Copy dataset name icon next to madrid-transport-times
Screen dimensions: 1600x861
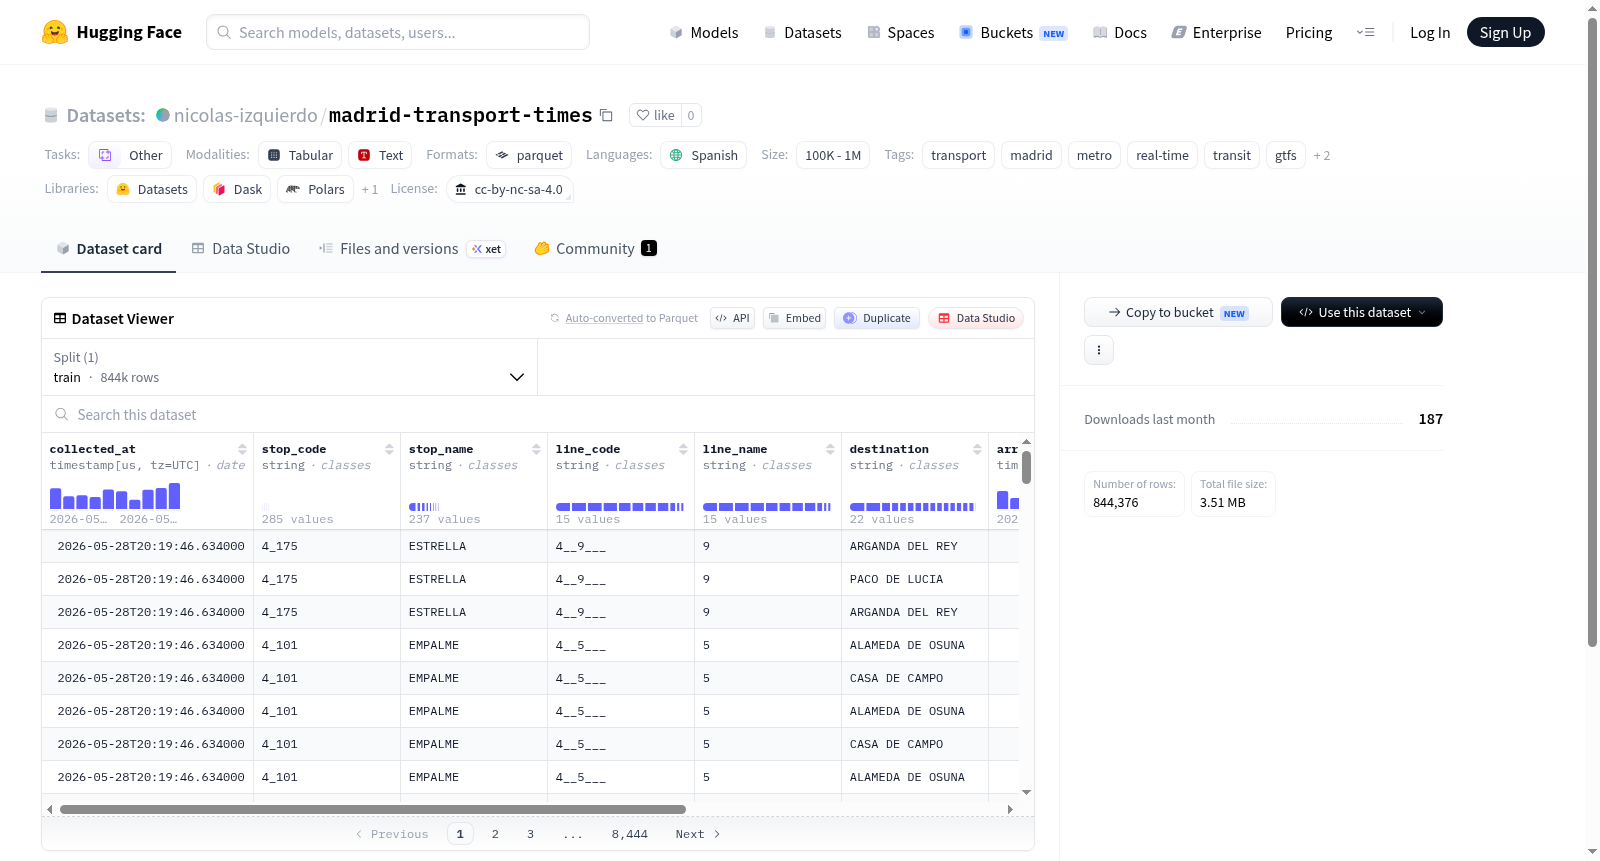(606, 115)
